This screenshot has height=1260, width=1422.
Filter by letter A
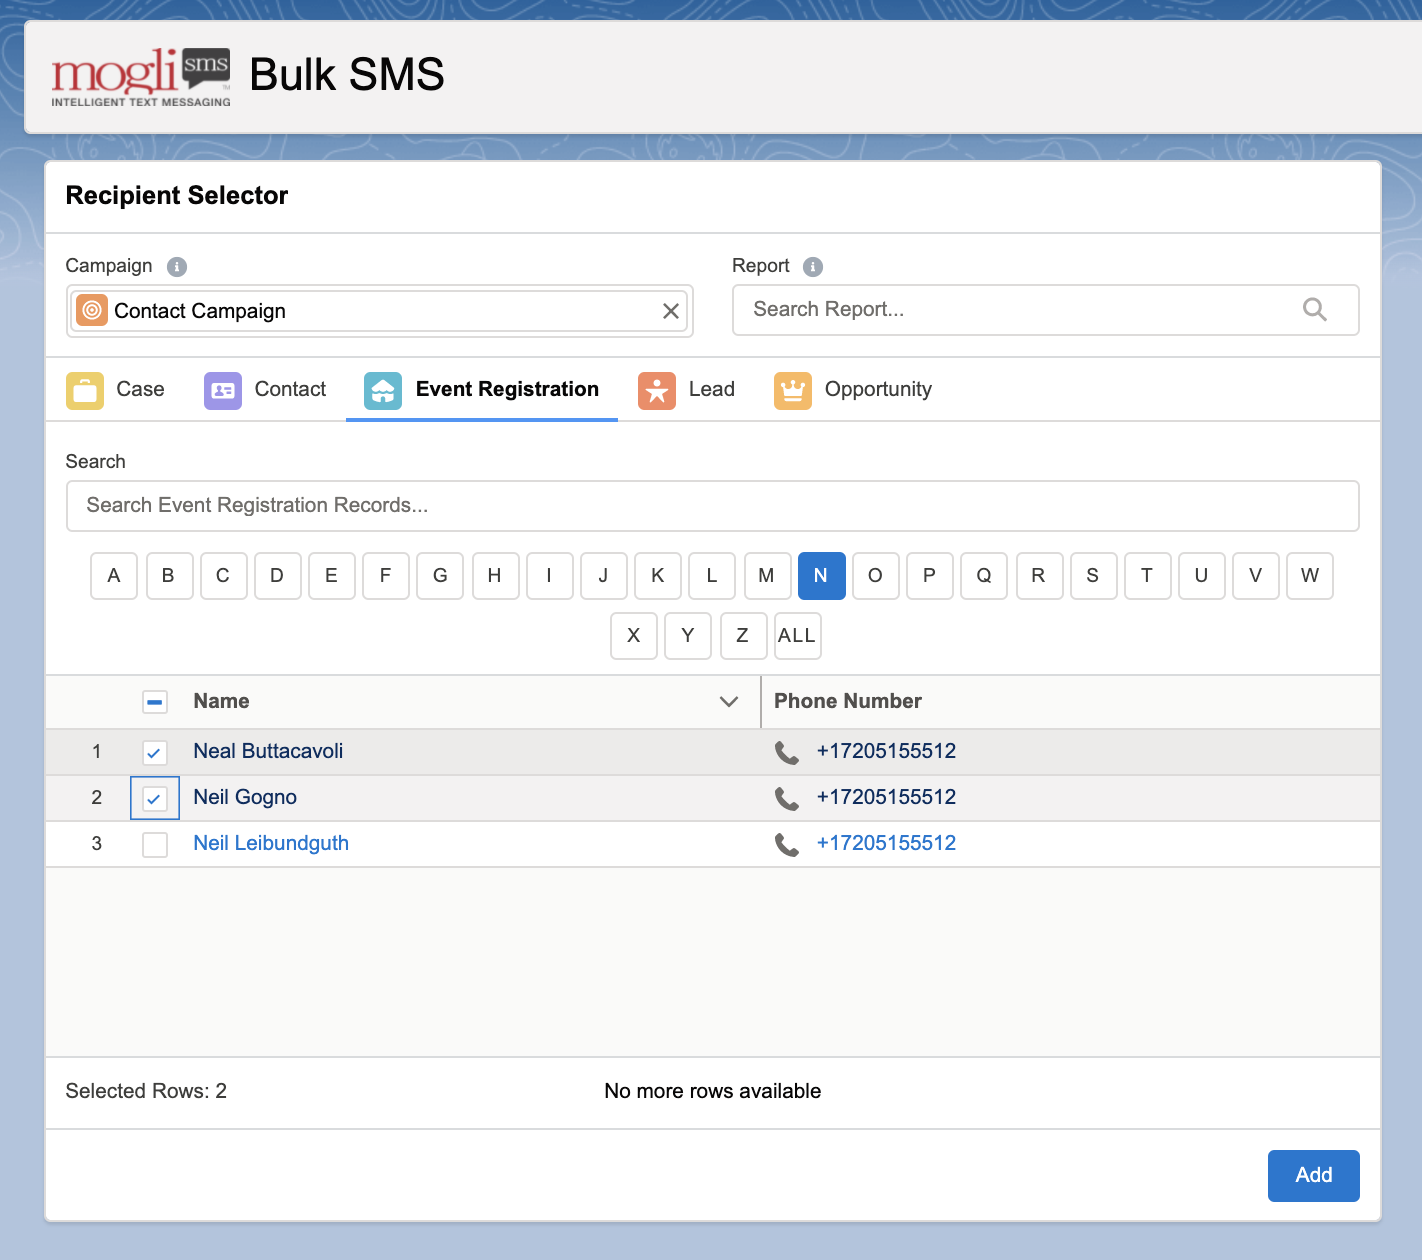114,576
